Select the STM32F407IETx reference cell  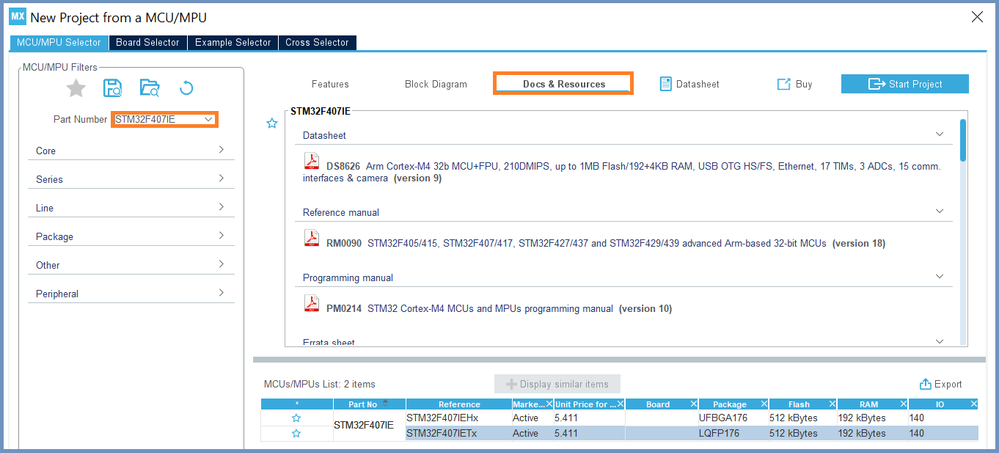point(458,433)
